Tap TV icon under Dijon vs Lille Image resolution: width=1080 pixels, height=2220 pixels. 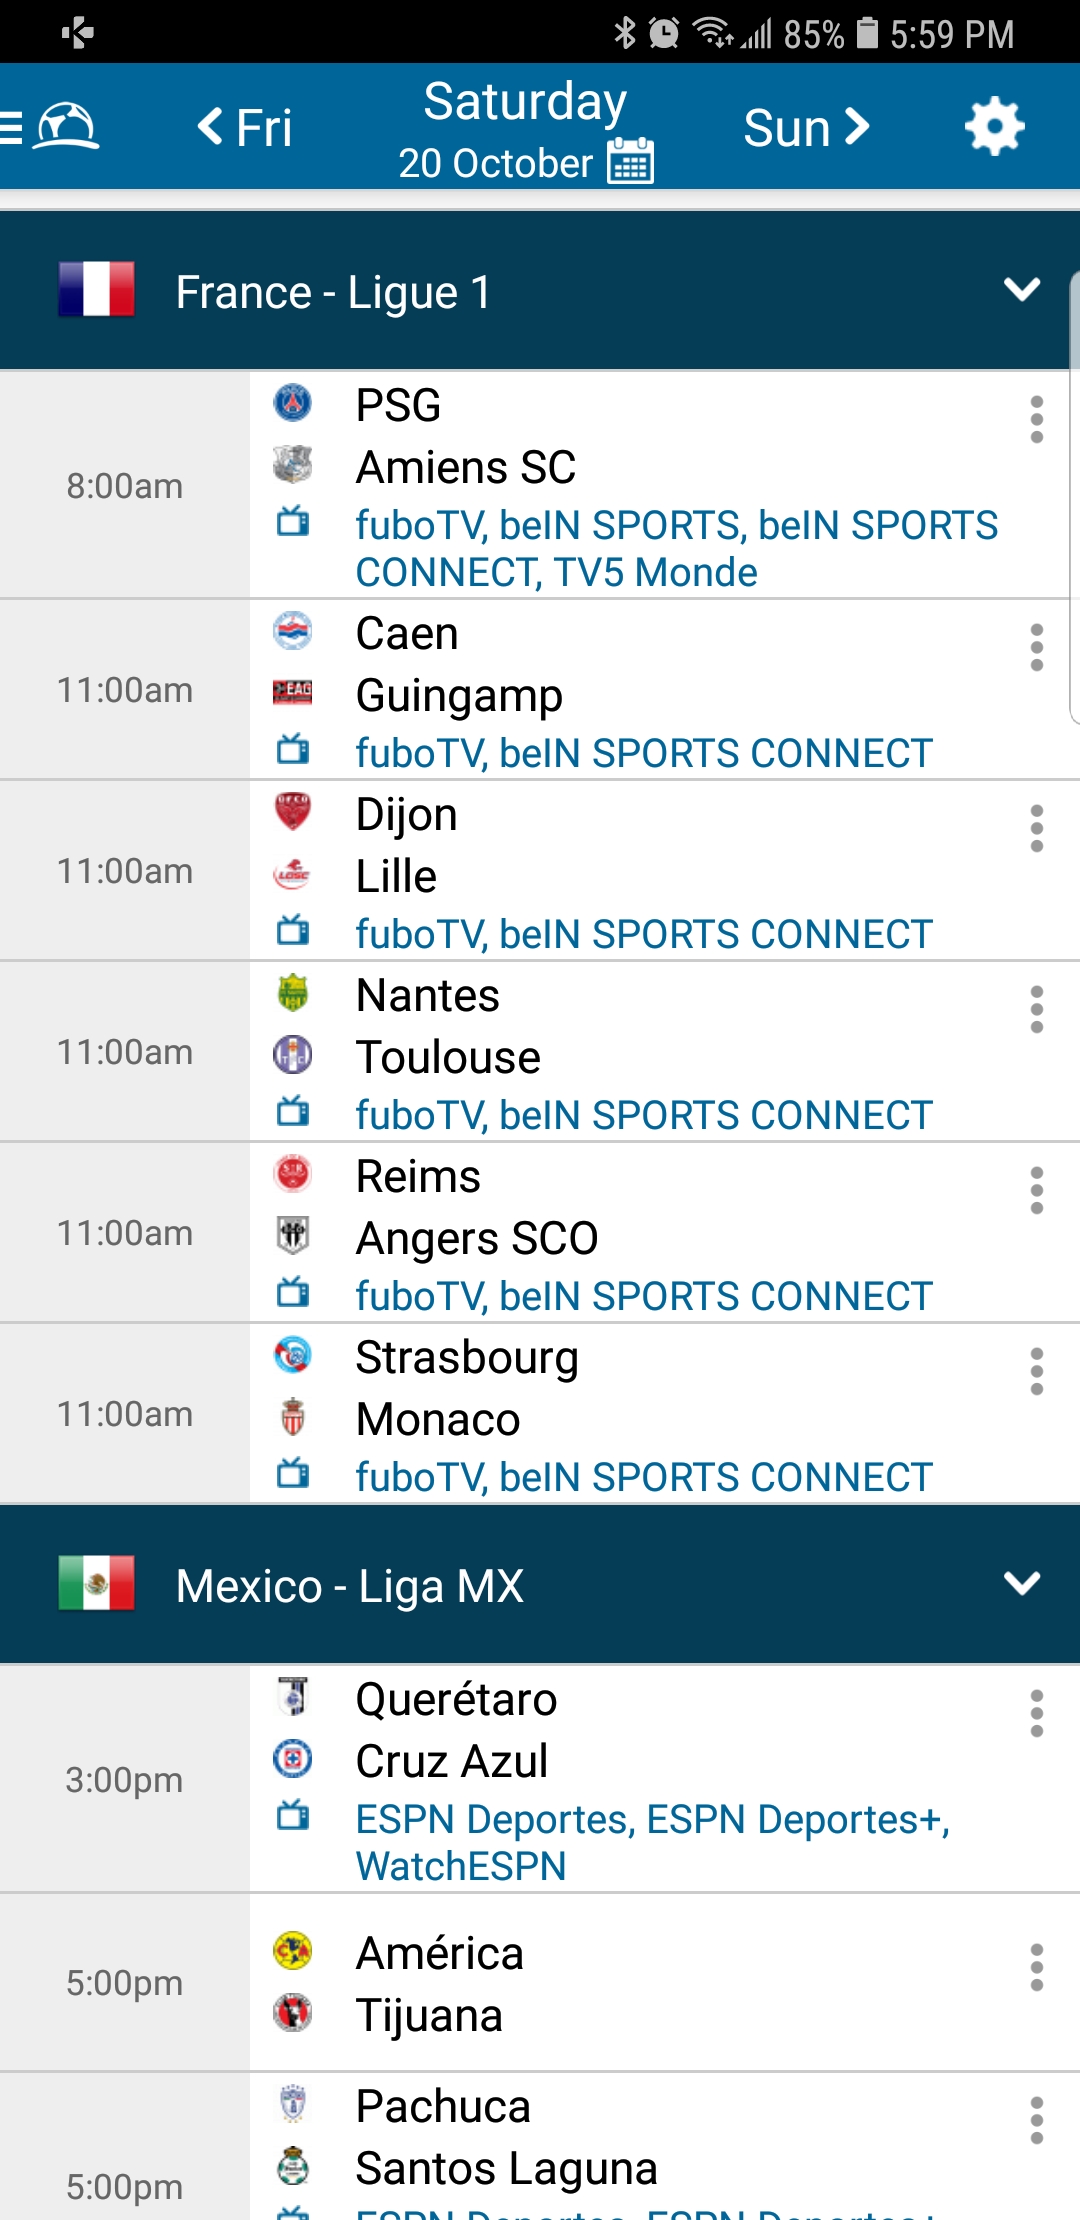pyautogui.click(x=293, y=932)
